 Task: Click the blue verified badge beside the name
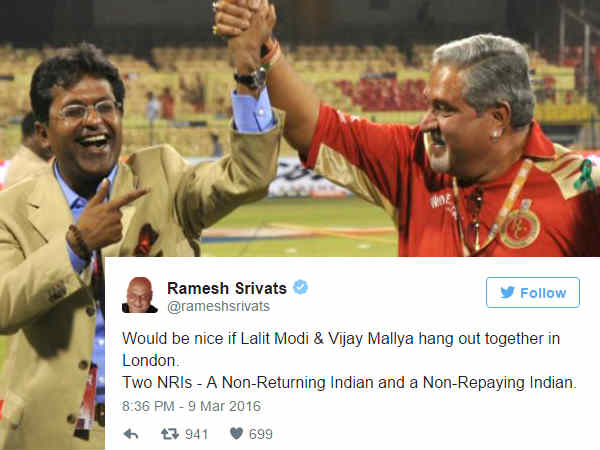(300, 287)
